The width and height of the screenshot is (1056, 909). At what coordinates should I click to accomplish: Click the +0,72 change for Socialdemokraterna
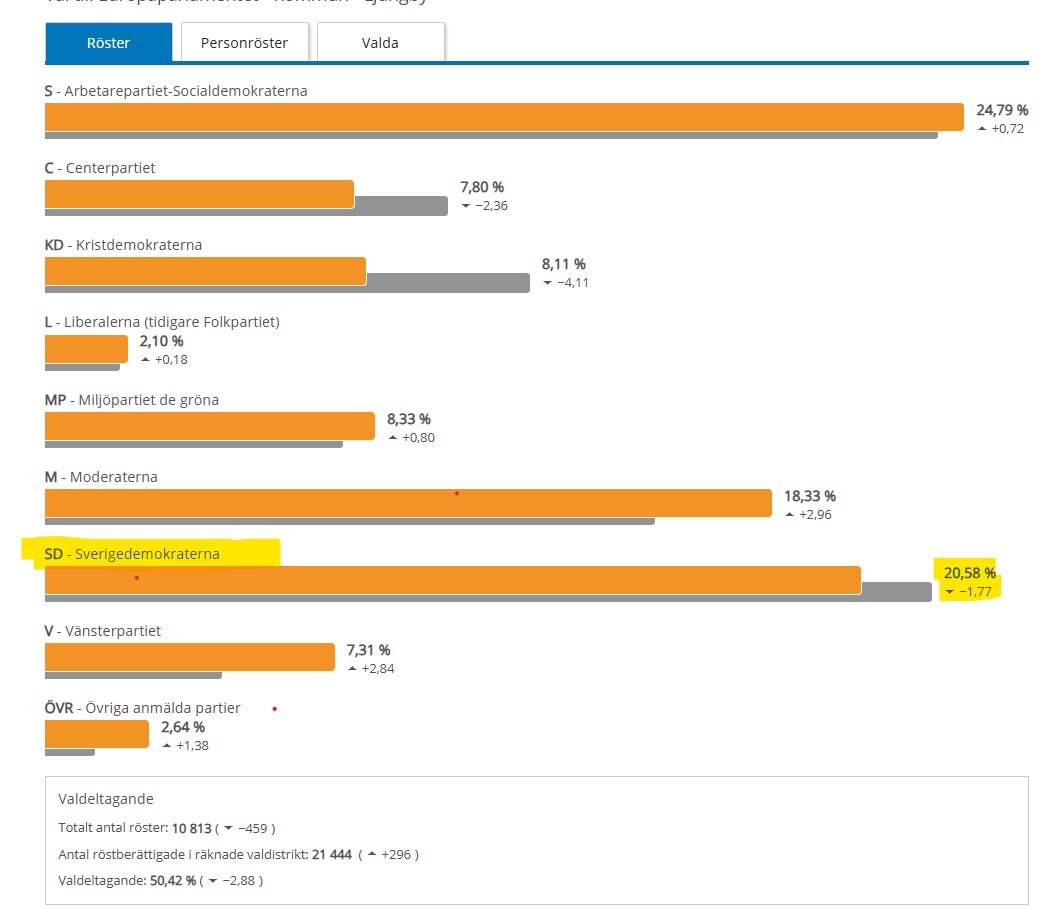(x=1008, y=129)
